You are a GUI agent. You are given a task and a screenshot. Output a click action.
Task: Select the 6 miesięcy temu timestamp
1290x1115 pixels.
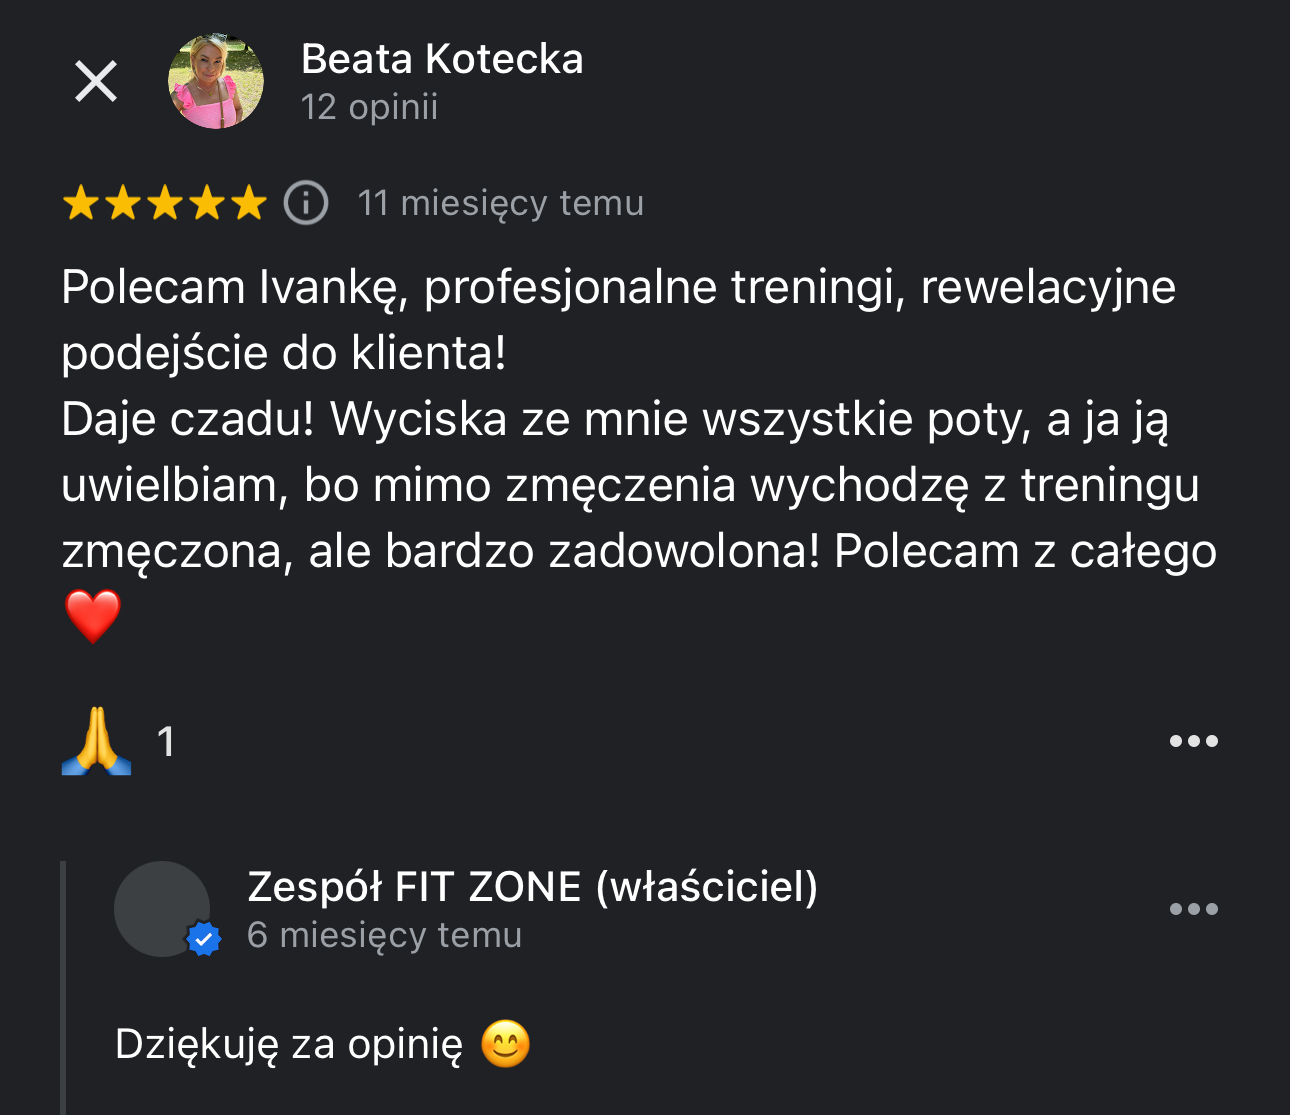point(385,935)
